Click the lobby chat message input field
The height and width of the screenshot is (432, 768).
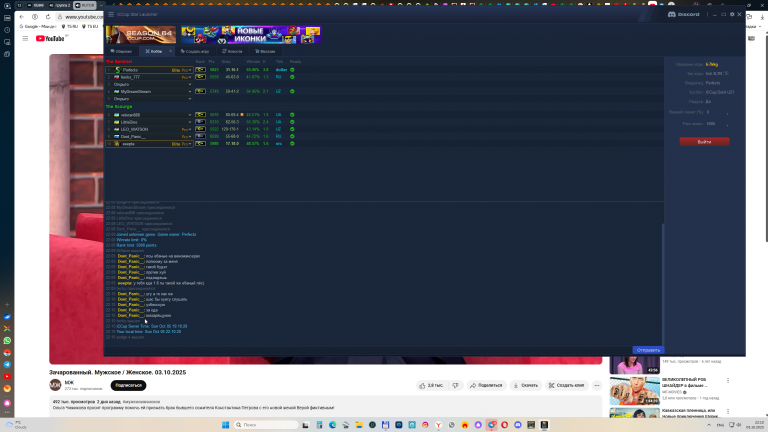[368, 350]
